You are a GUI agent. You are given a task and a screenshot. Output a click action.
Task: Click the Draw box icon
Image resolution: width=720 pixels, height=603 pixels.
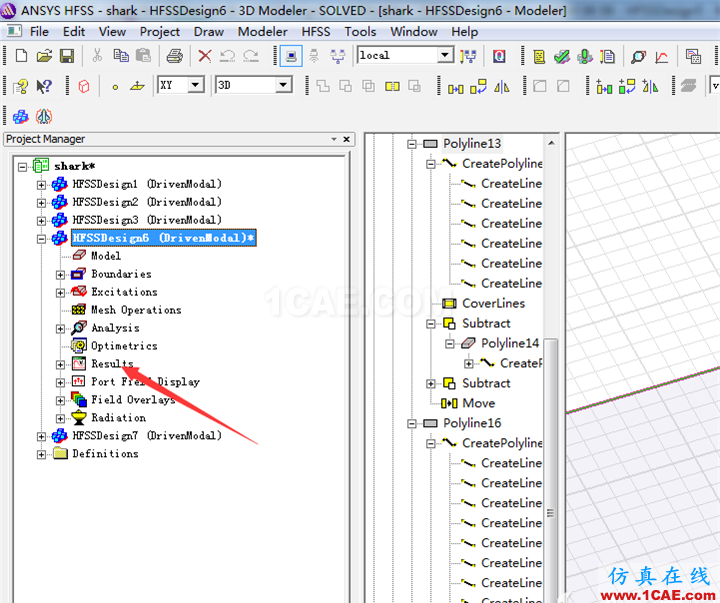84,86
